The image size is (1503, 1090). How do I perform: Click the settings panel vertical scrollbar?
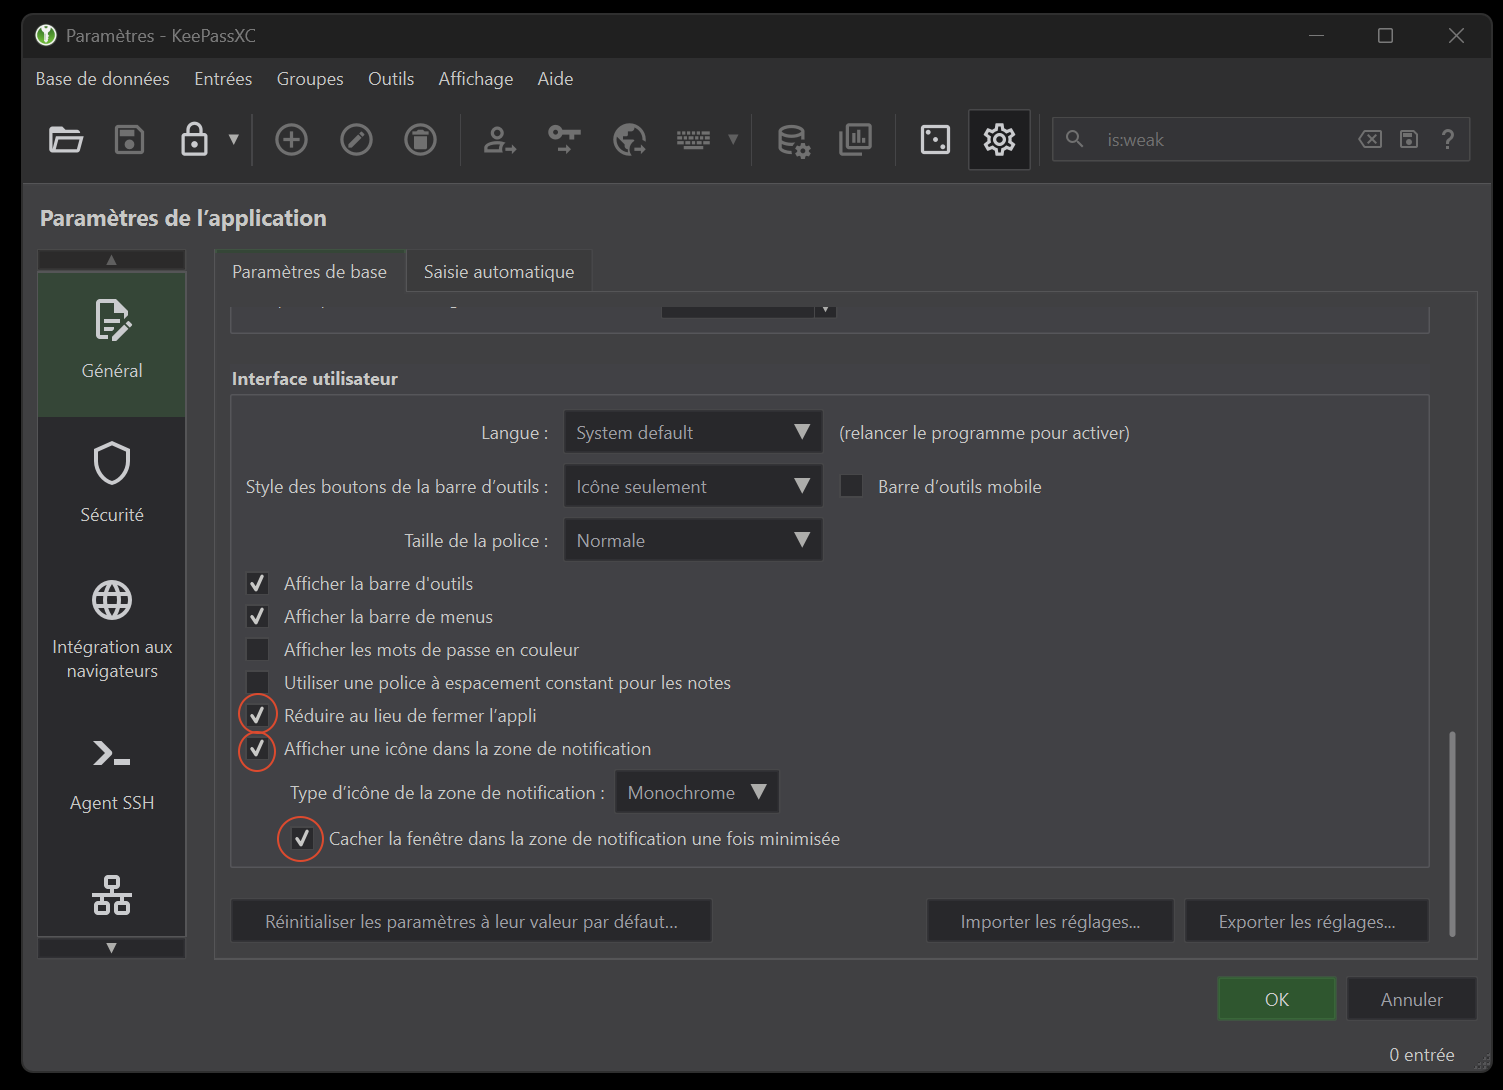[1452, 833]
